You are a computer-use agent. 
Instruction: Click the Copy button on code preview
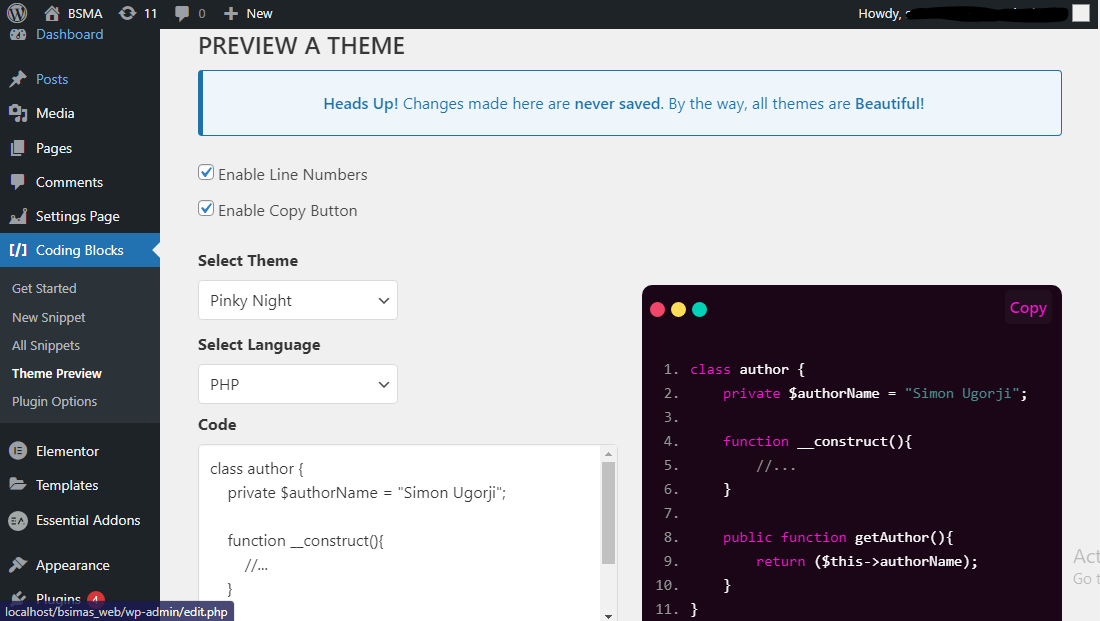(x=1028, y=308)
